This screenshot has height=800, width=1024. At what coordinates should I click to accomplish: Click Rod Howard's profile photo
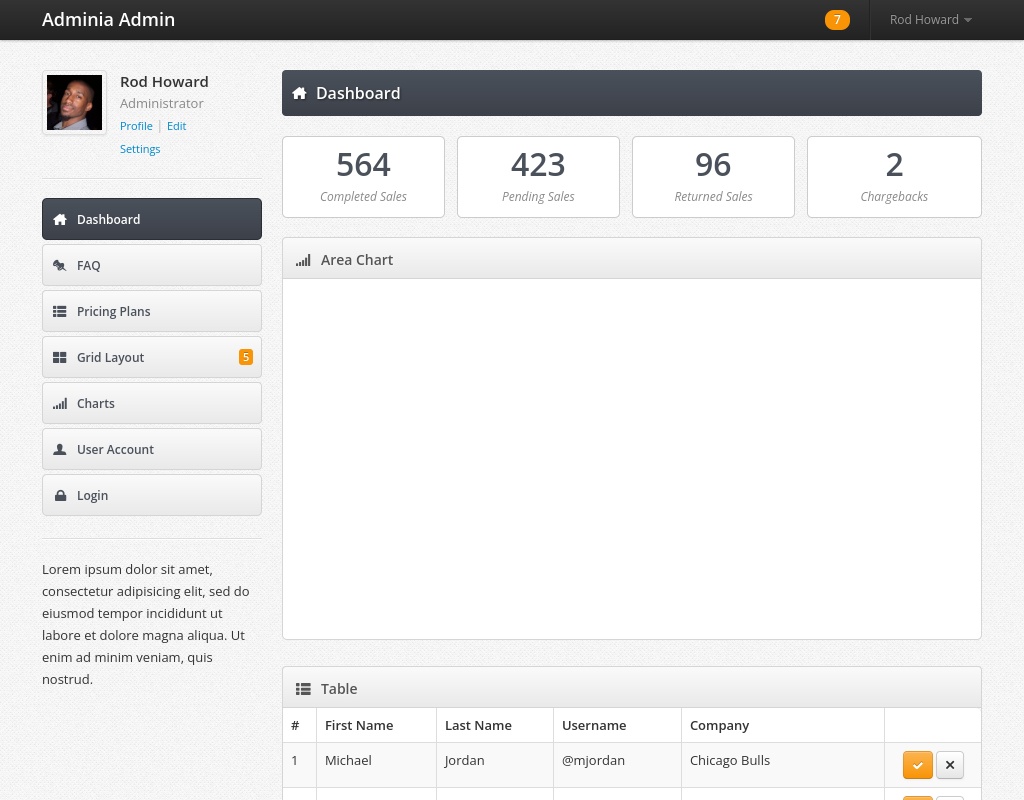[x=74, y=103]
